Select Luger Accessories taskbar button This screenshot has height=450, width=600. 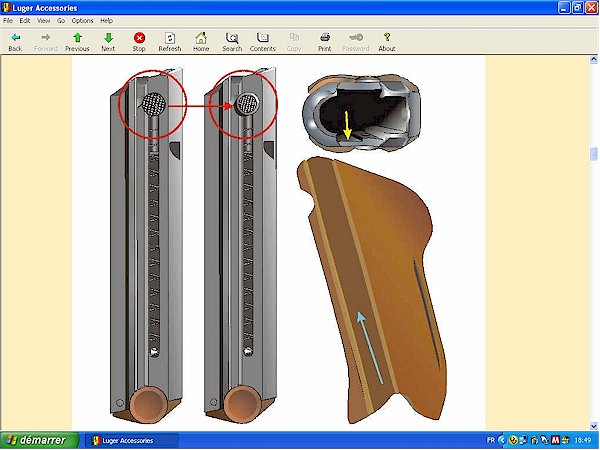tap(131, 440)
